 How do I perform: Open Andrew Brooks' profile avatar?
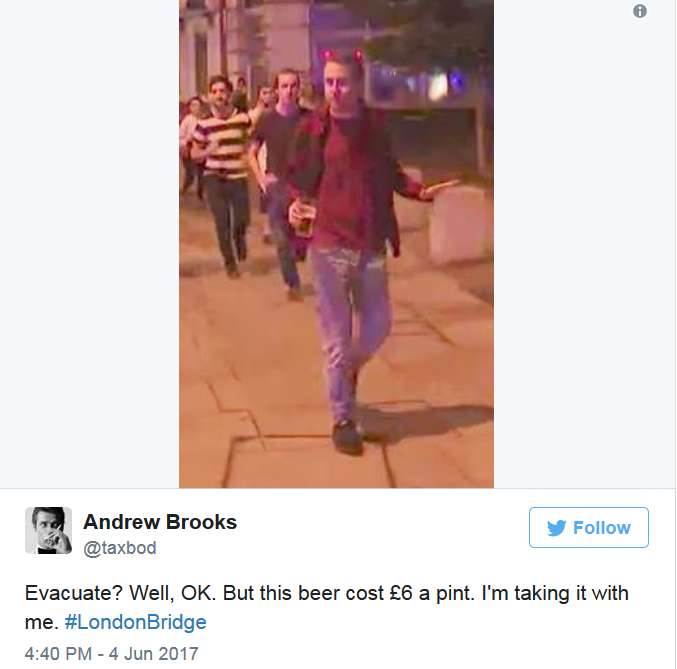click(48, 530)
